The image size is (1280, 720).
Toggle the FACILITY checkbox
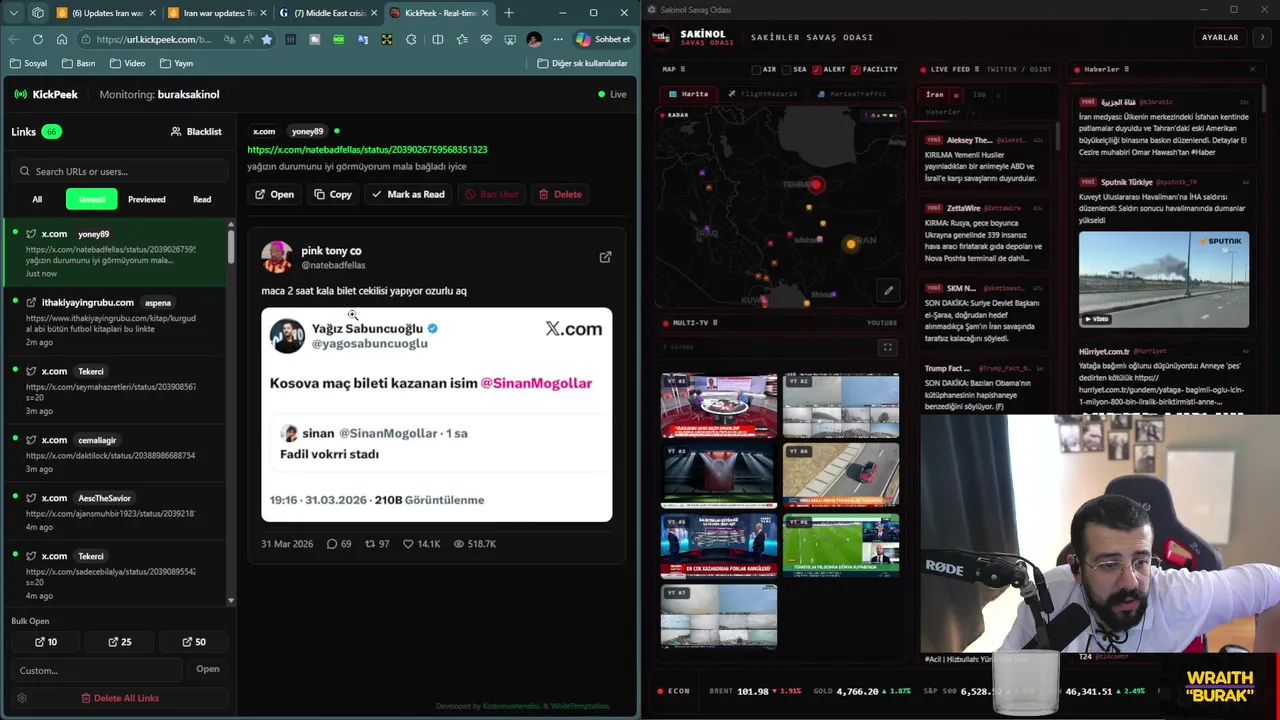coord(856,69)
